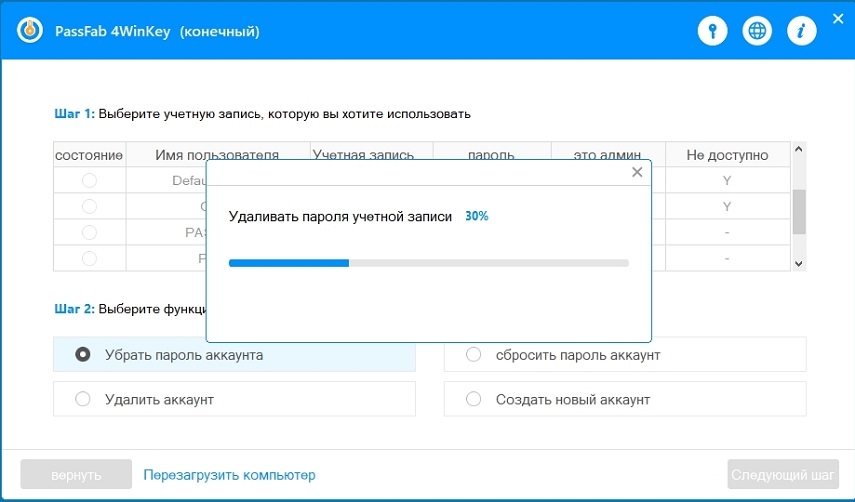Click the "Не доступно" column header
This screenshot has height=502, width=855.
click(x=727, y=155)
